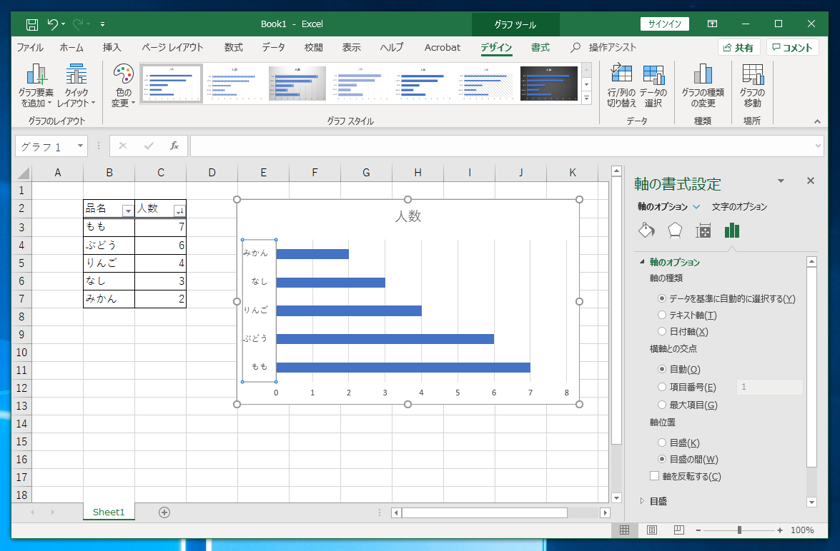Switch to normal view status icon
The width and height of the screenshot is (840, 551).
624,530
